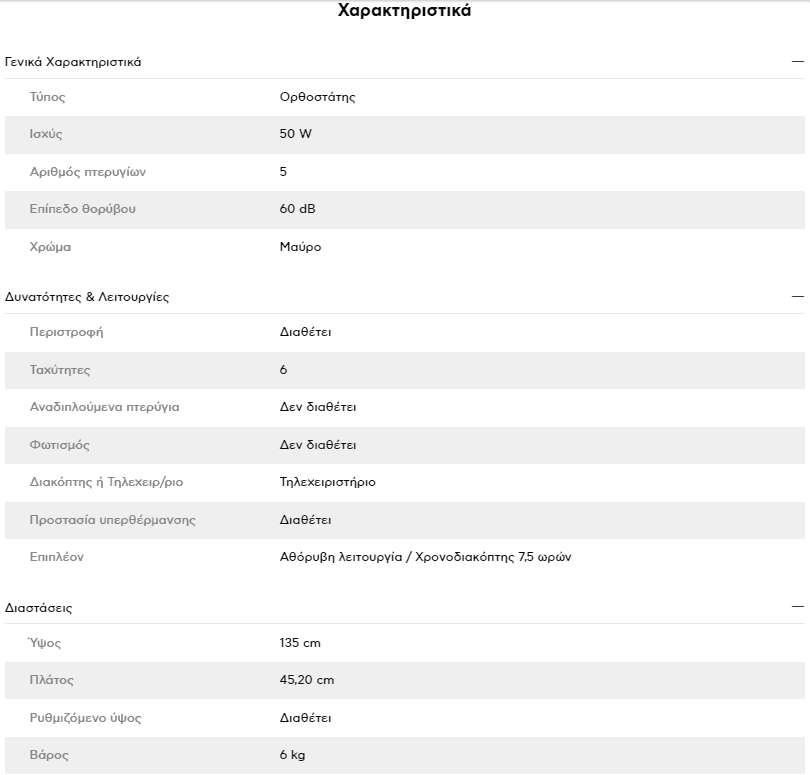
Task: Select the Τύπος label
Action: [48, 97]
